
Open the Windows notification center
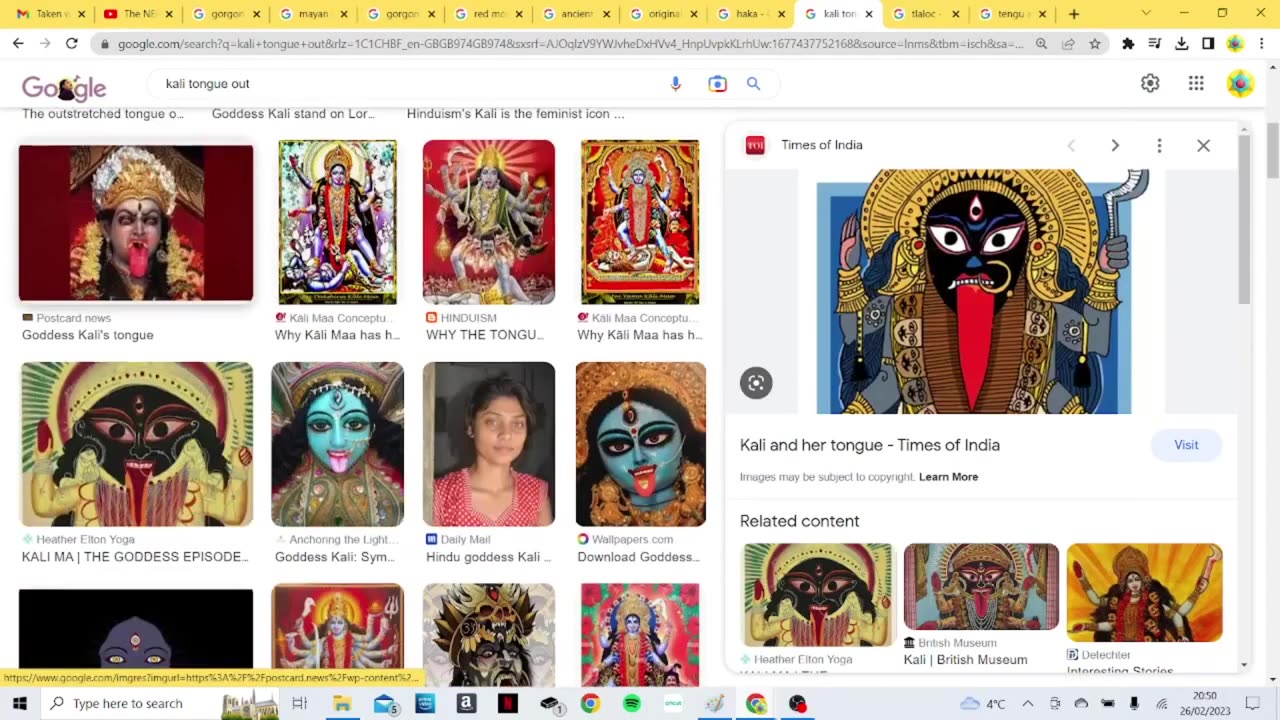click(1252, 703)
